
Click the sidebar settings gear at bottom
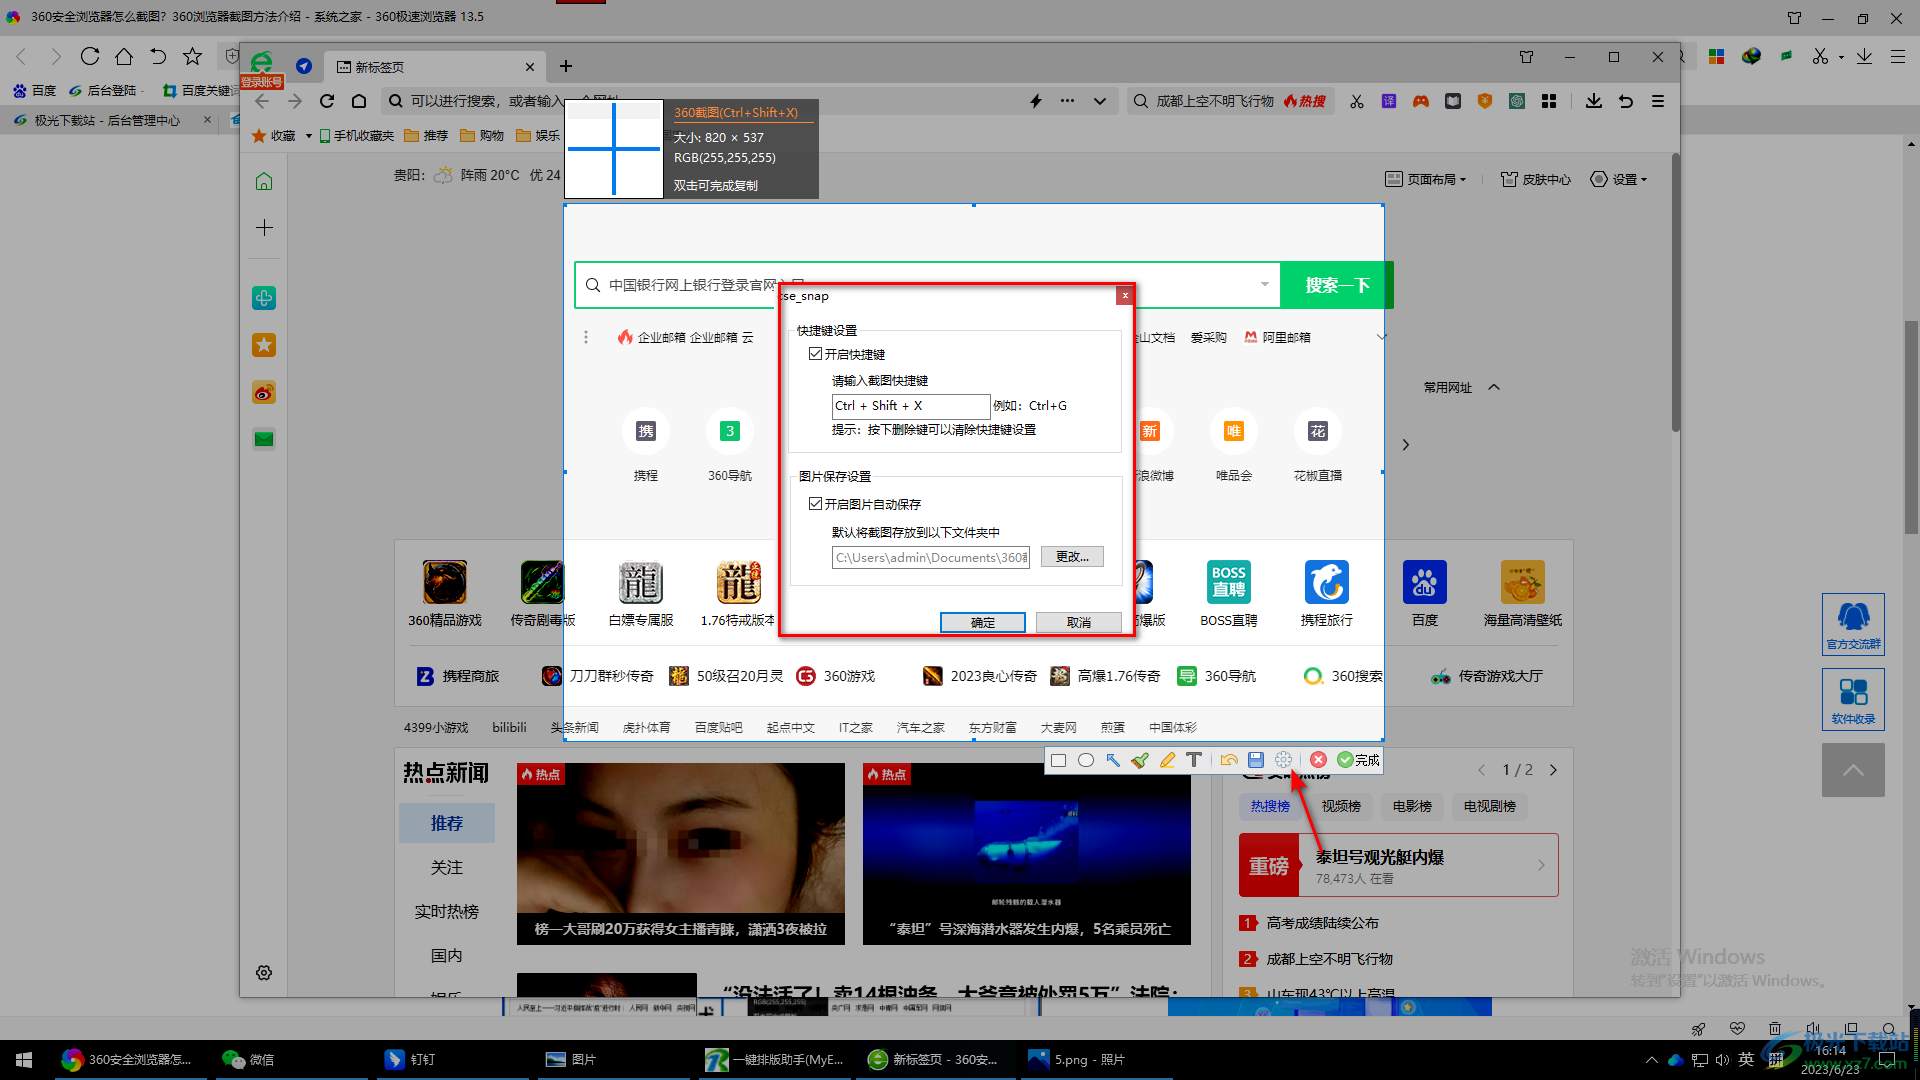tap(264, 973)
